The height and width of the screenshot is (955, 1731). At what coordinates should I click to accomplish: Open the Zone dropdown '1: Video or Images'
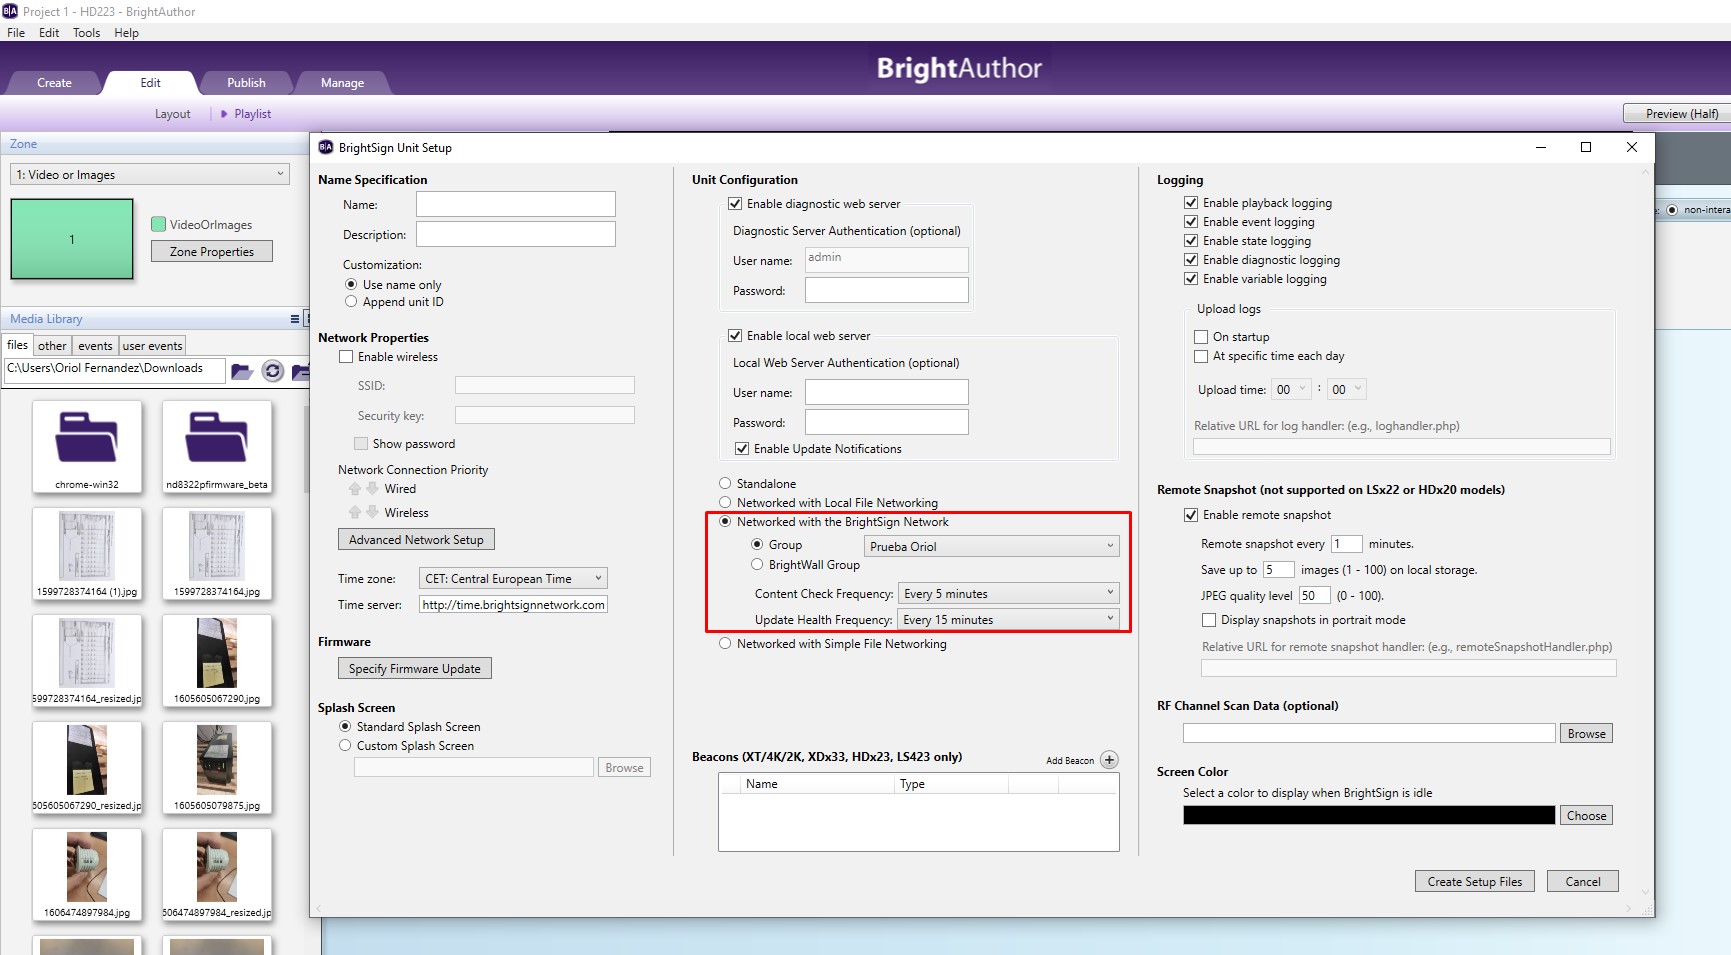[x=150, y=175]
